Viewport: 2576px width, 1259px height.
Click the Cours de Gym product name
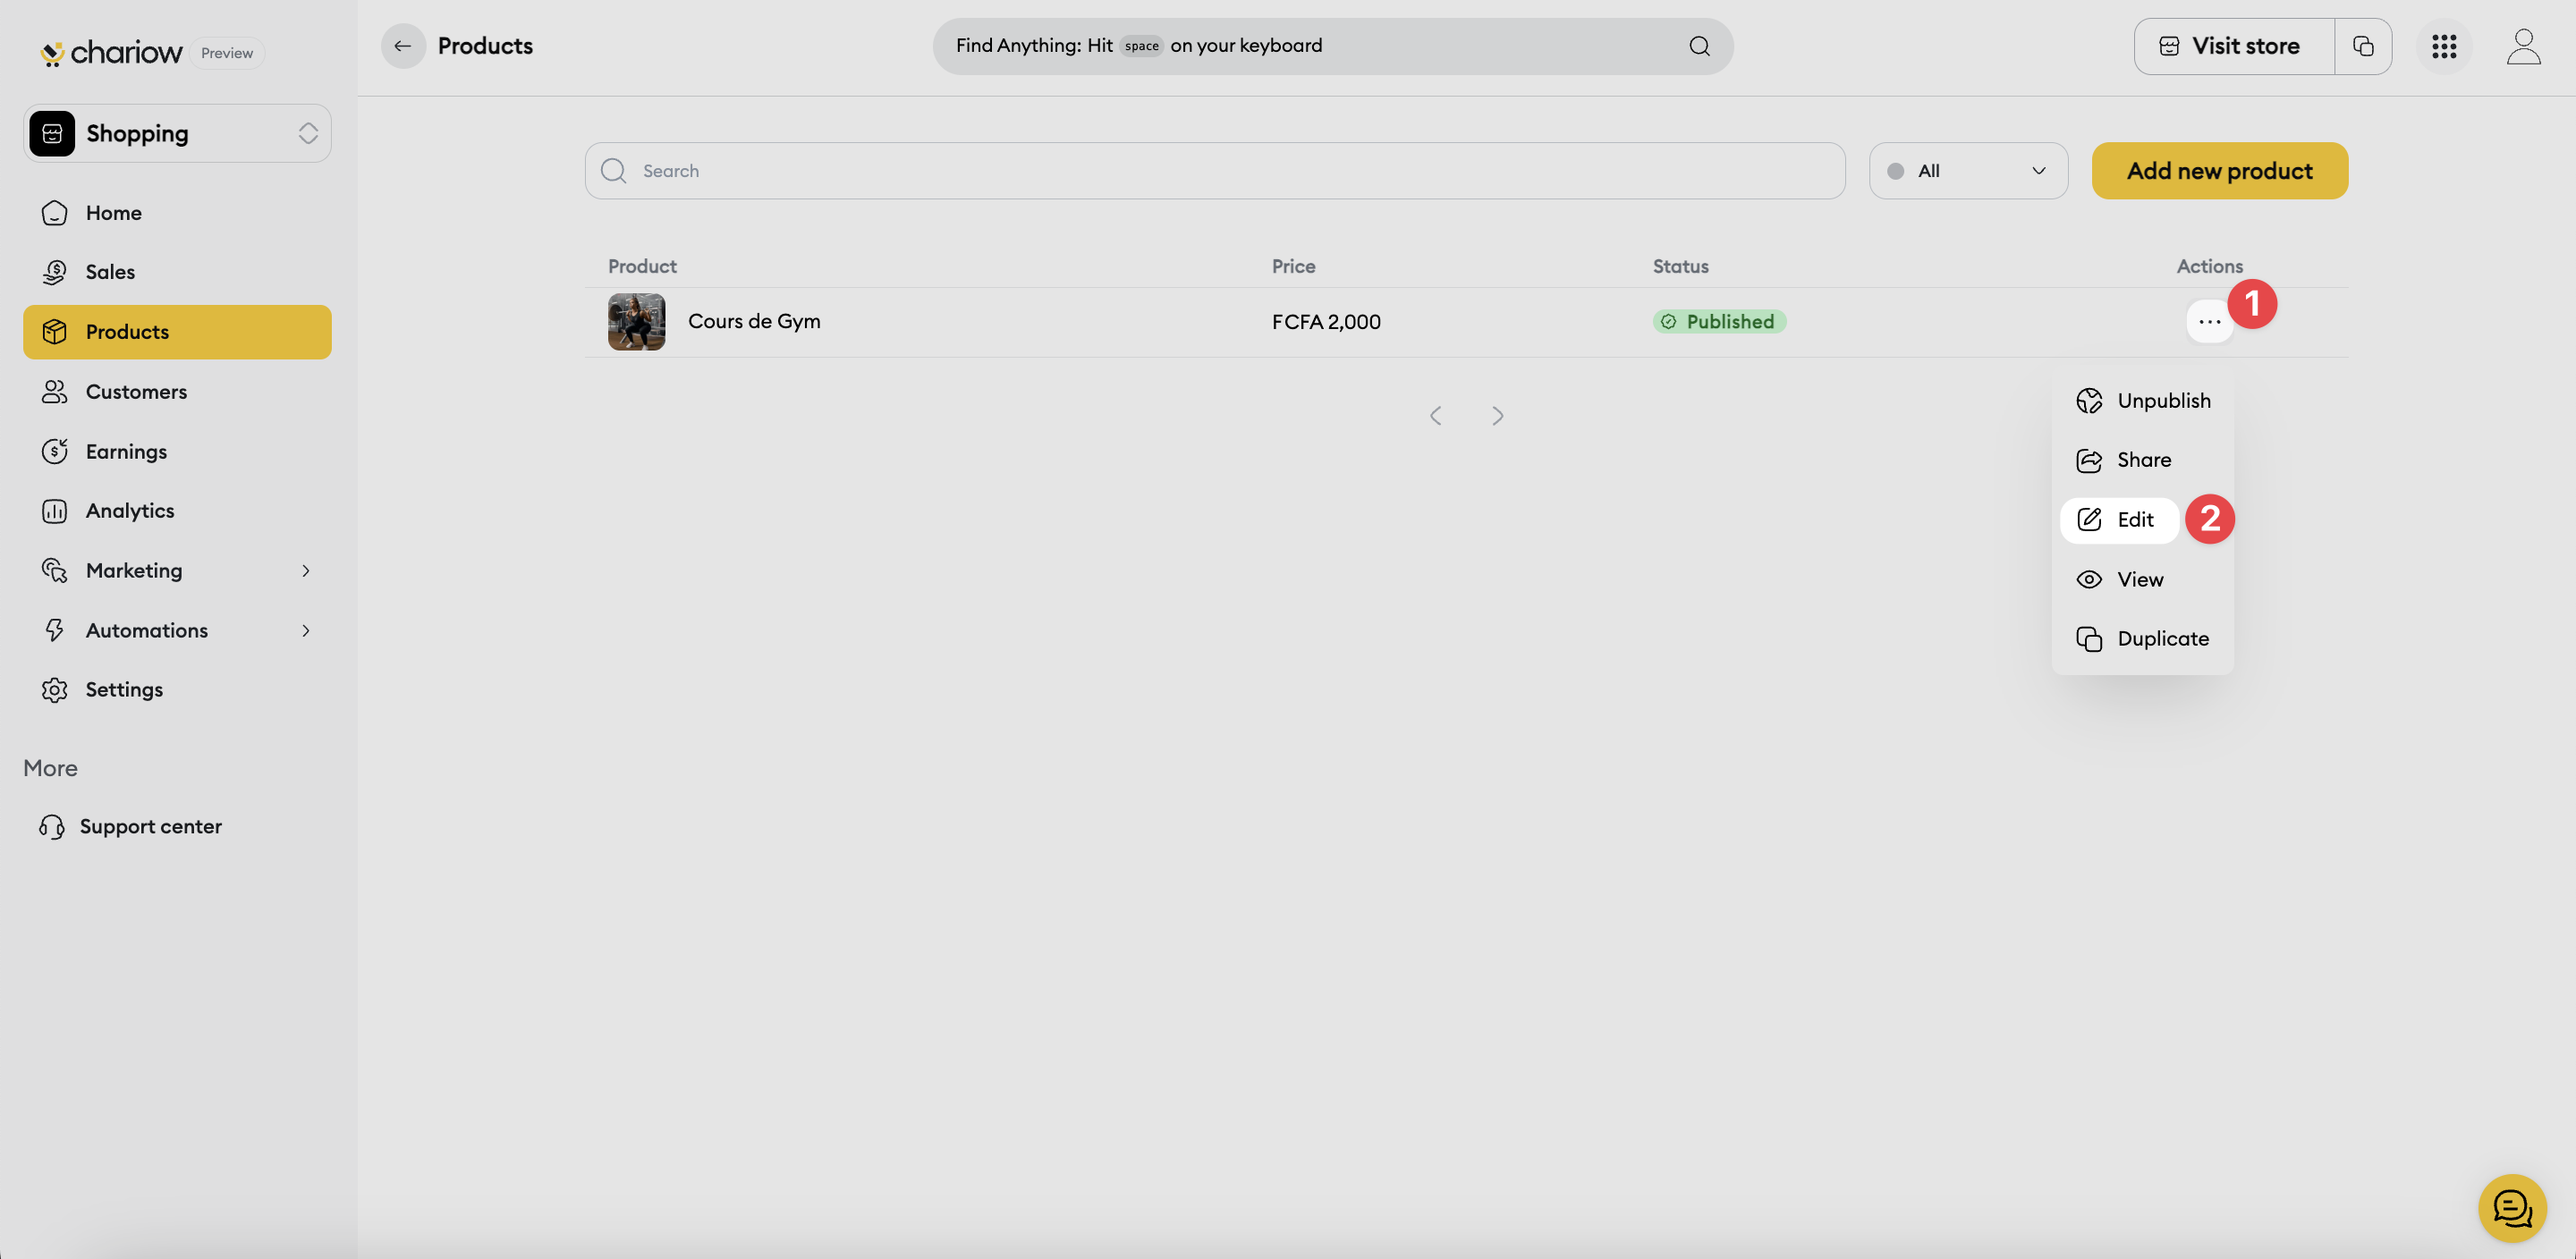point(754,322)
